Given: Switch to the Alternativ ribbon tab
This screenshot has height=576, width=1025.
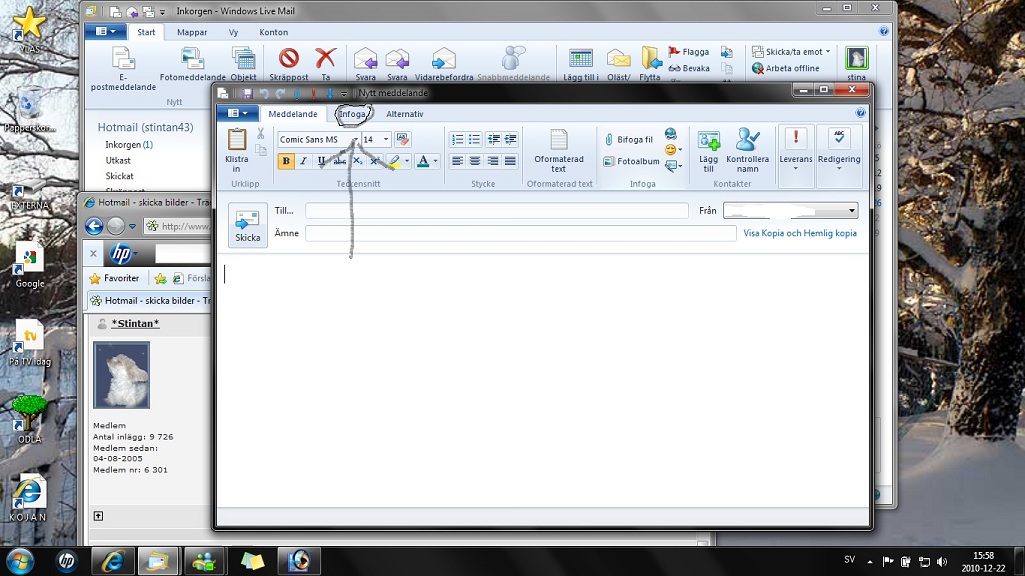Looking at the screenshot, I should pos(405,114).
